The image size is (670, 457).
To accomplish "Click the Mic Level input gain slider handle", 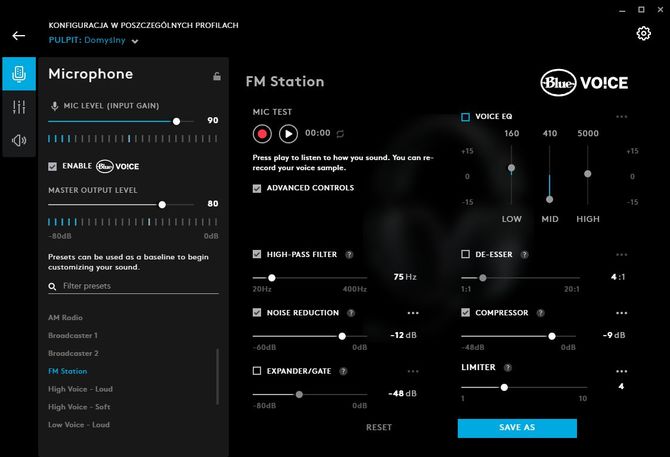I will [x=176, y=122].
